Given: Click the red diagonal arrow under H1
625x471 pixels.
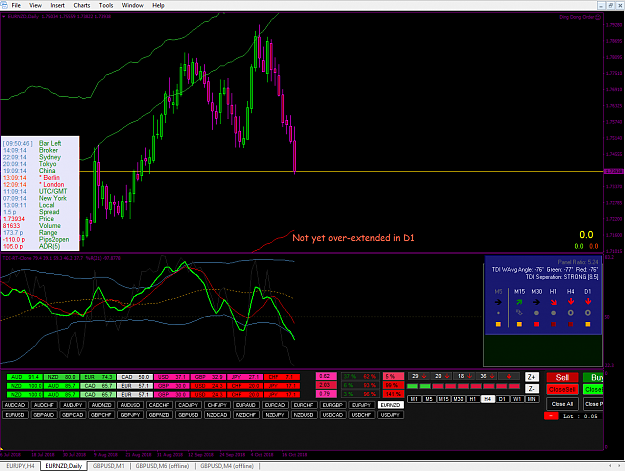Looking at the screenshot, I should point(553,302).
